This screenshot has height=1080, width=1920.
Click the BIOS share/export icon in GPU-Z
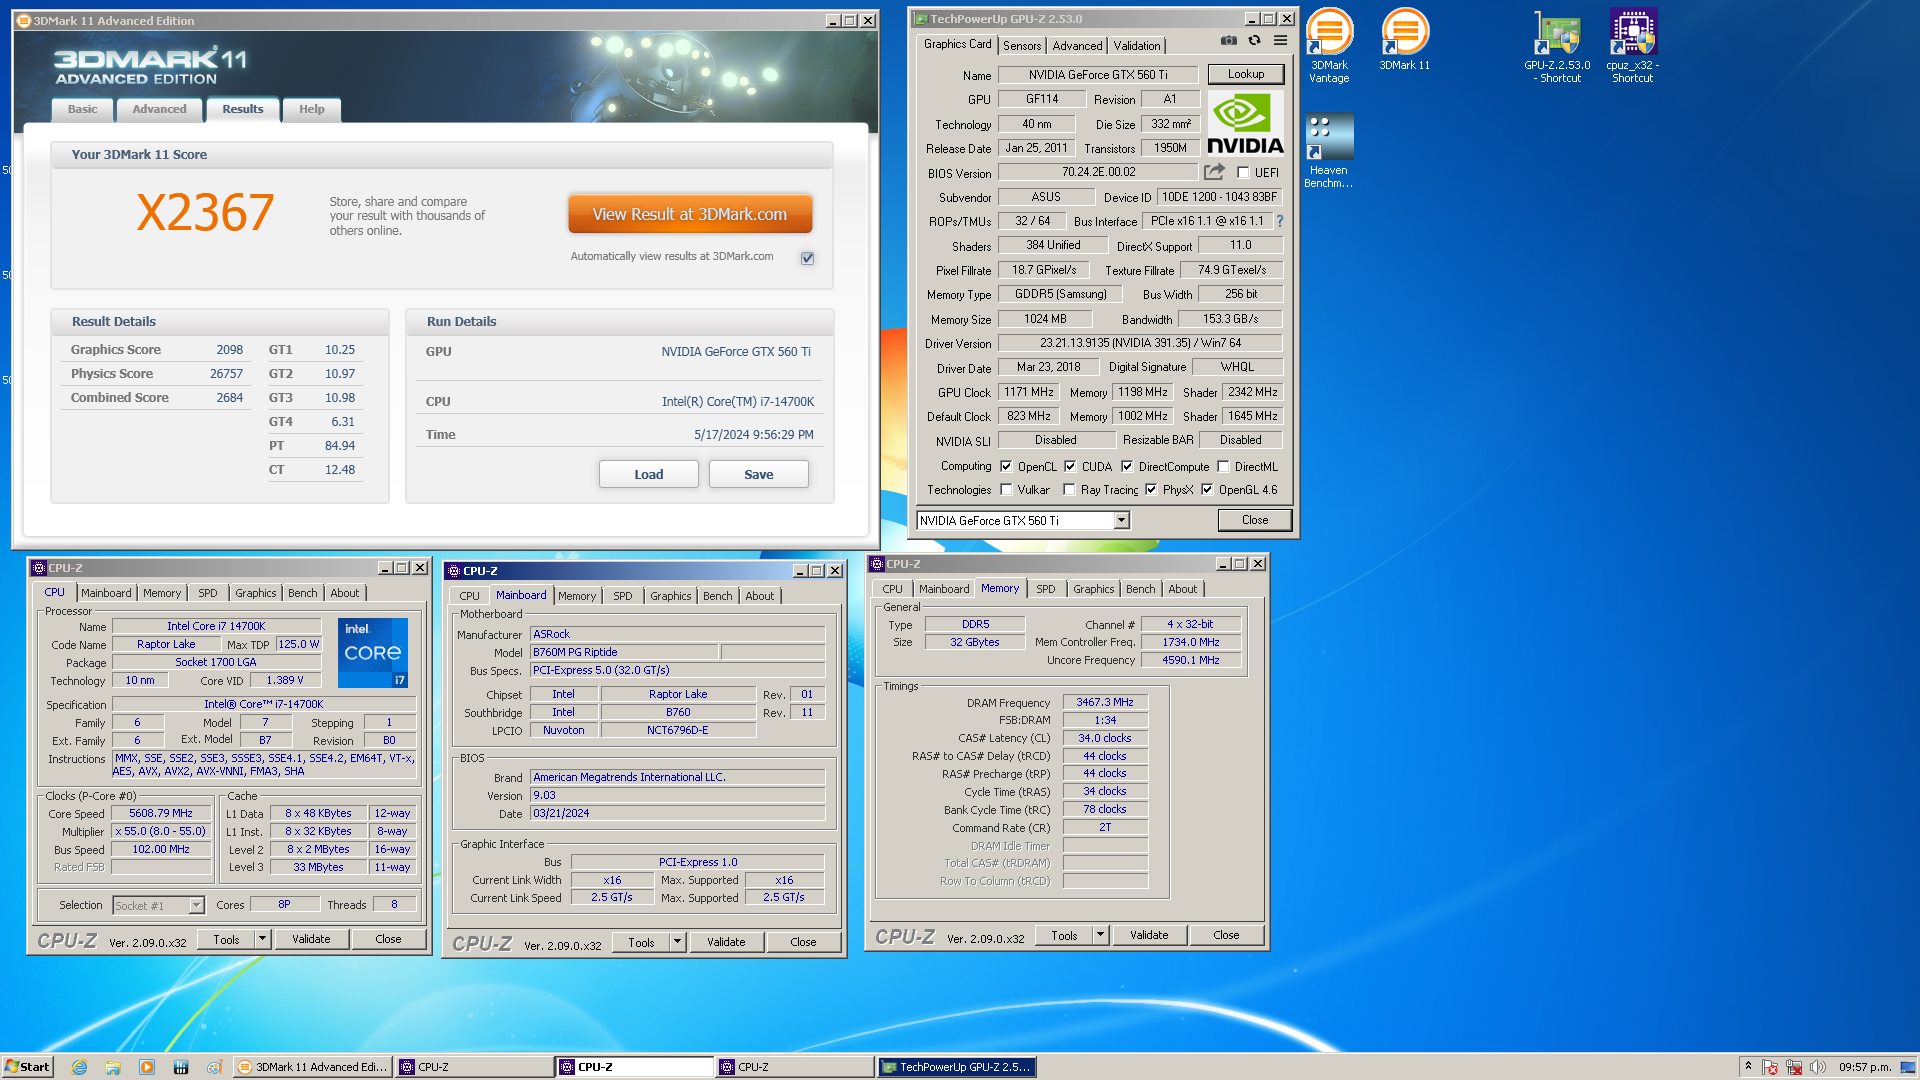[x=1214, y=172]
